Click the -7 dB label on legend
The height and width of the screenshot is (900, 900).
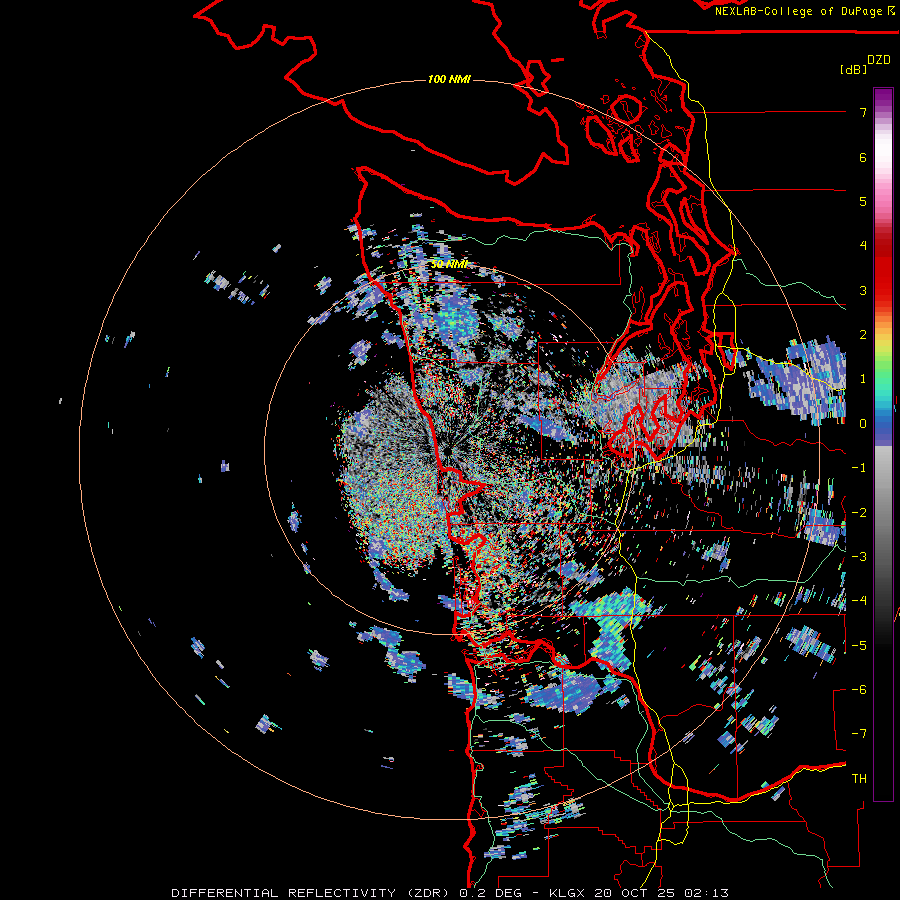coord(859,734)
